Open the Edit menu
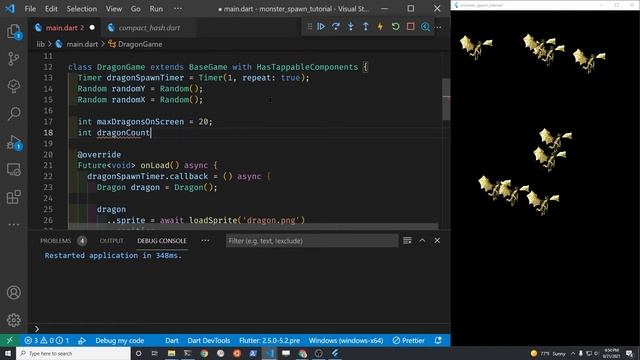The height and width of the screenshot is (360, 640). tap(51, 9)
